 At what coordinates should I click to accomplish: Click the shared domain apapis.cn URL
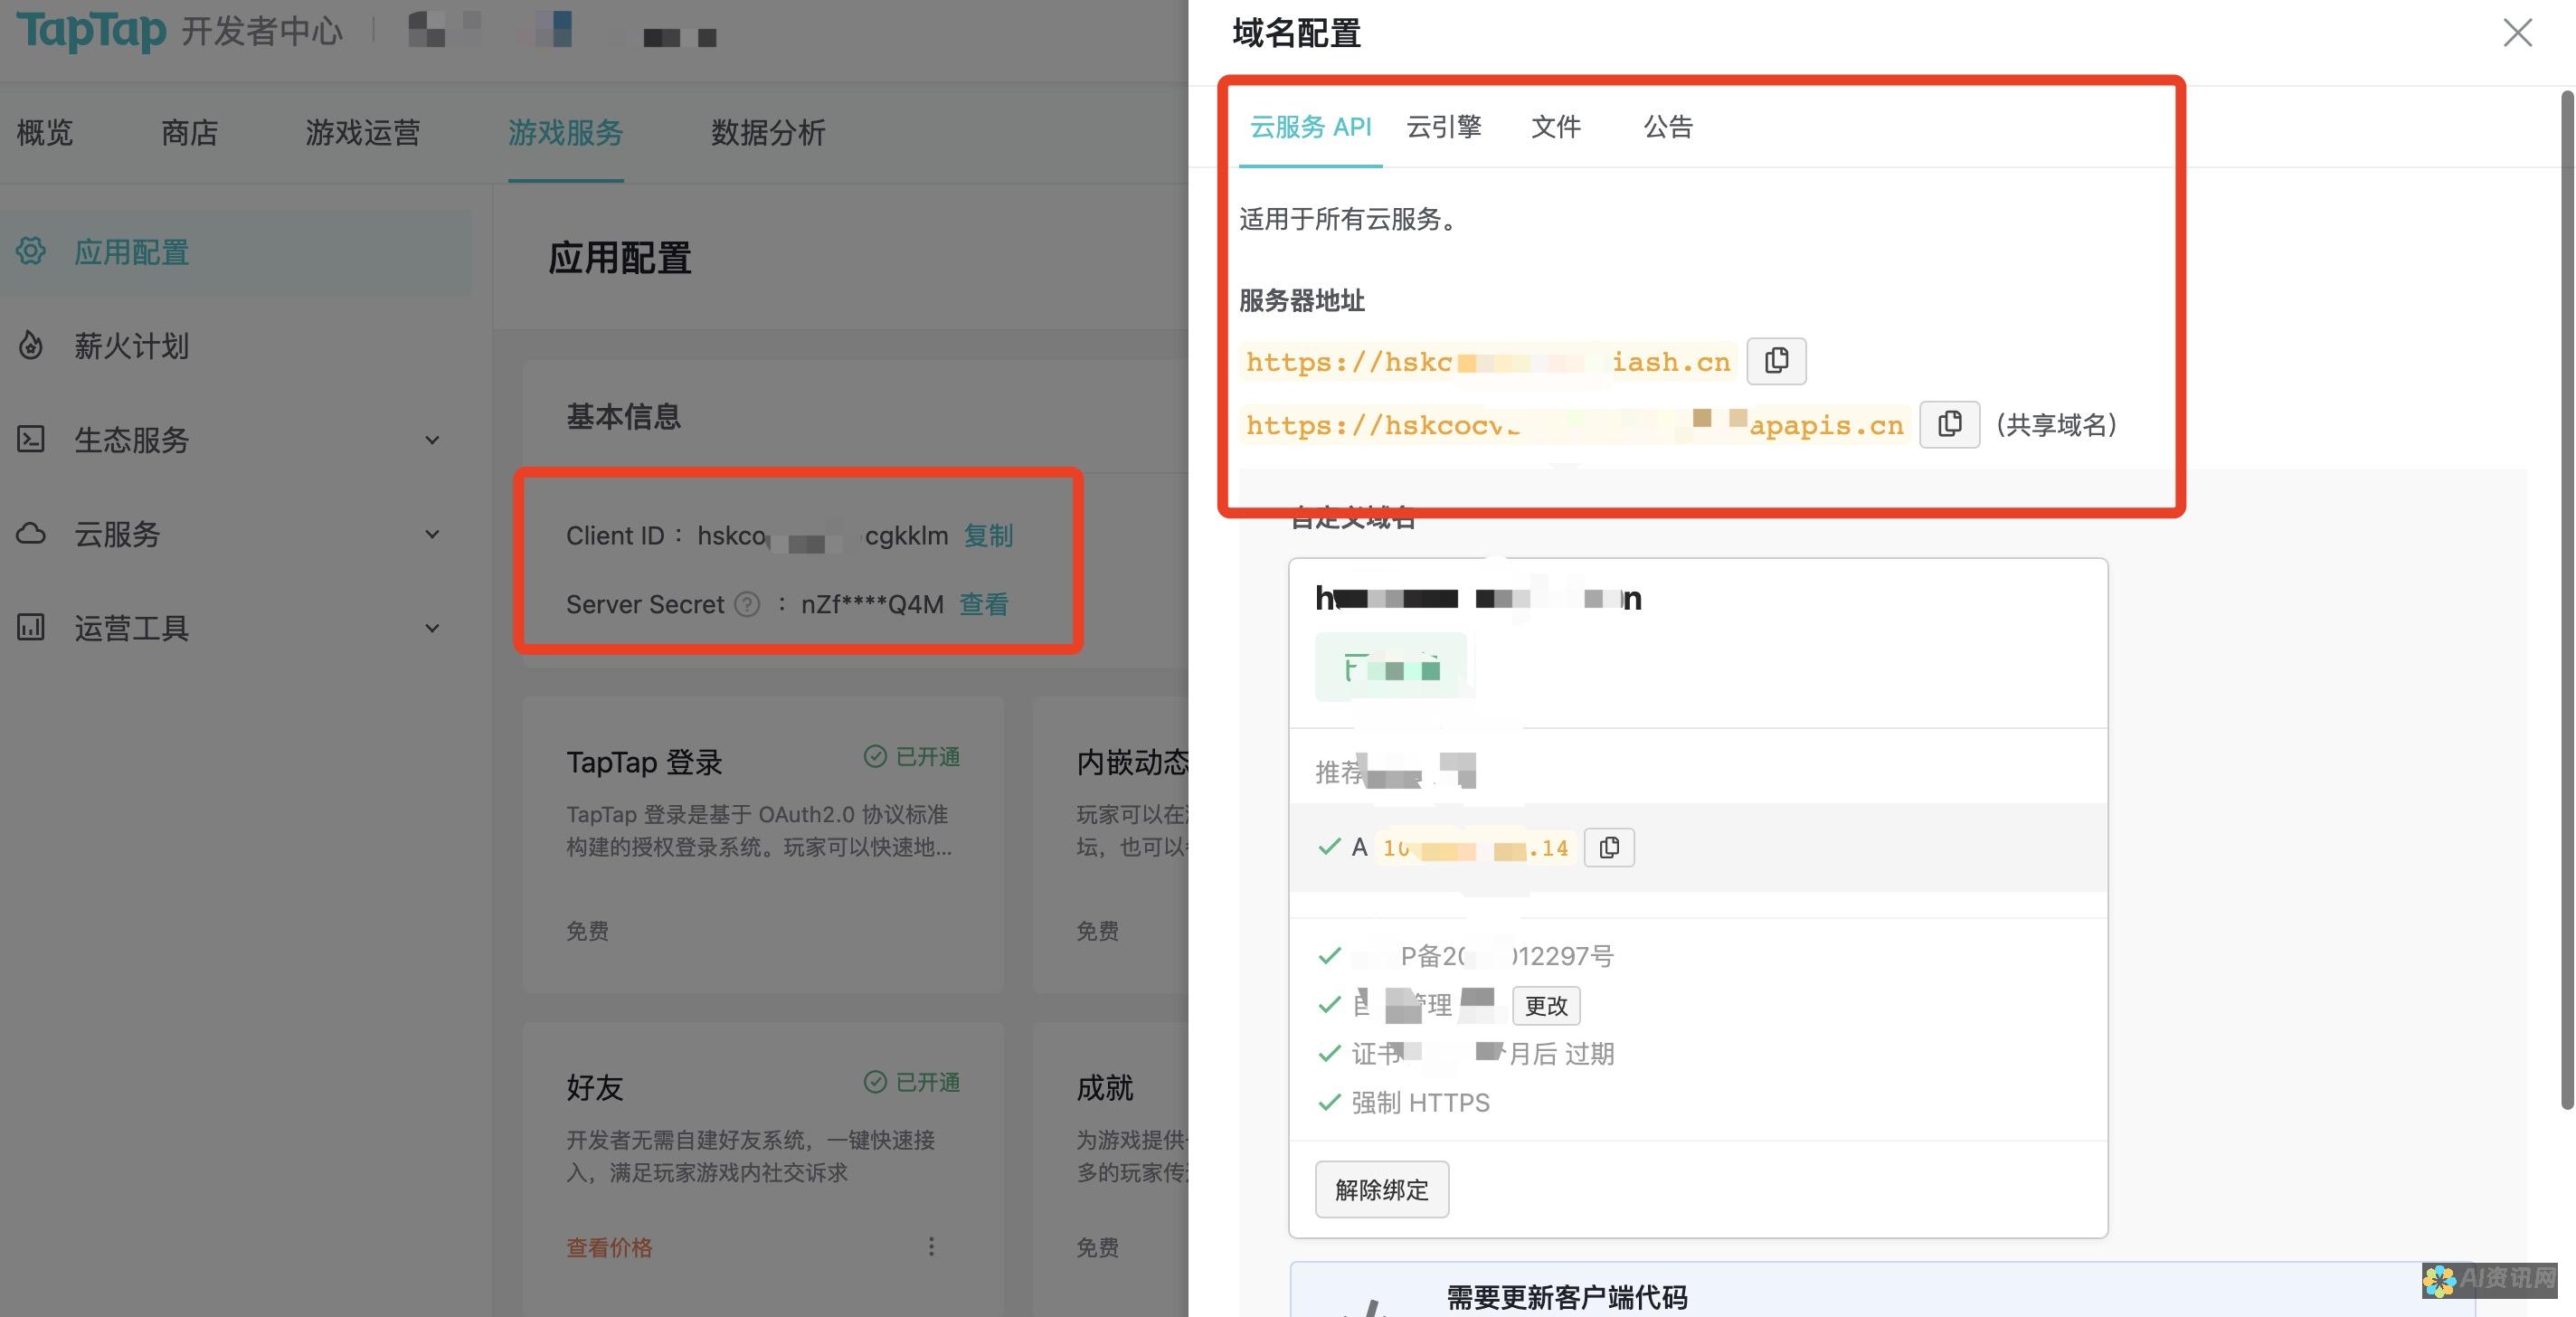pos(1575,425)
